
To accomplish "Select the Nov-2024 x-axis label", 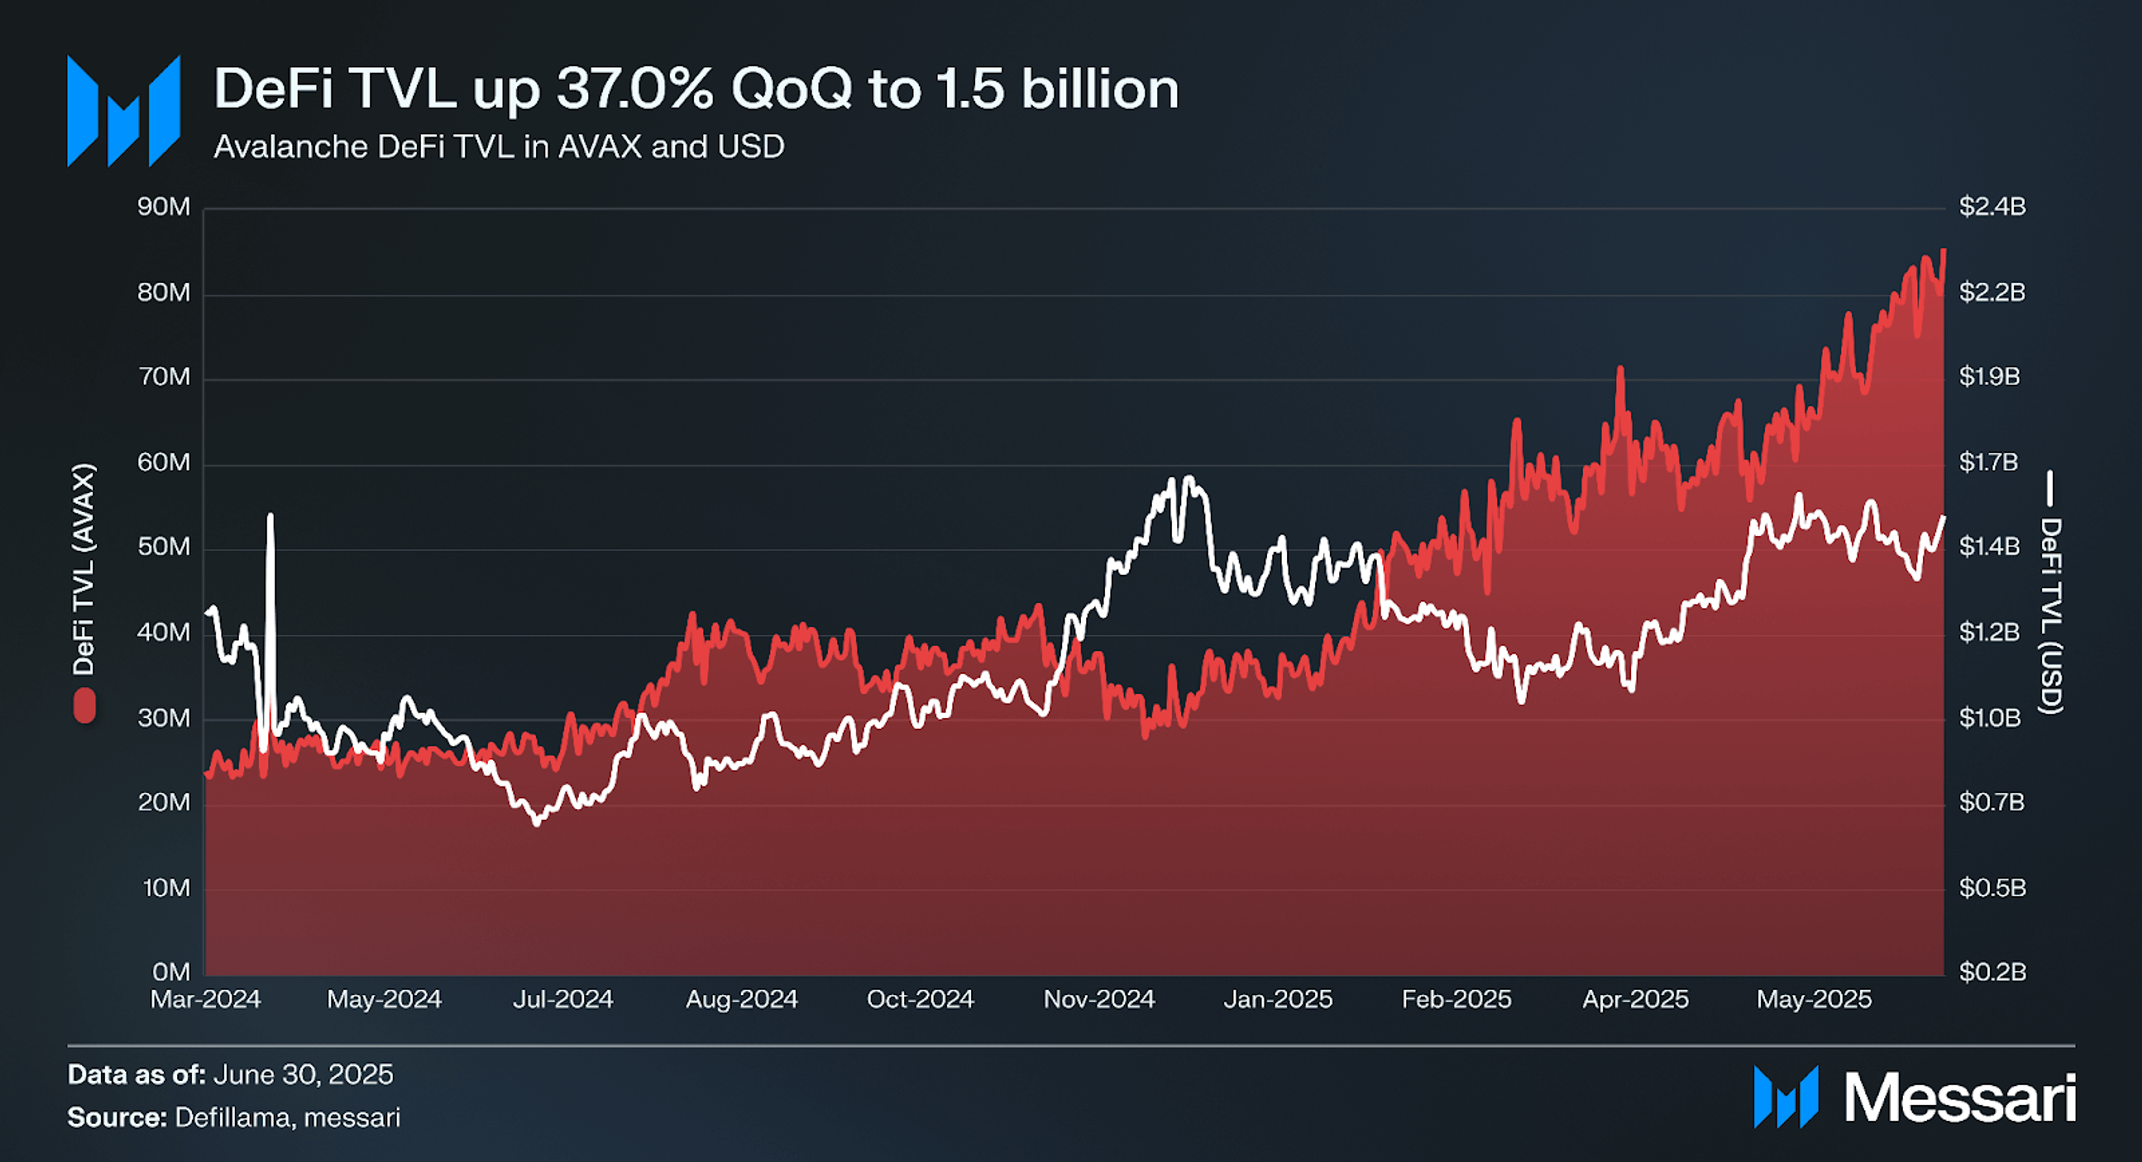I will [1099, 999].
